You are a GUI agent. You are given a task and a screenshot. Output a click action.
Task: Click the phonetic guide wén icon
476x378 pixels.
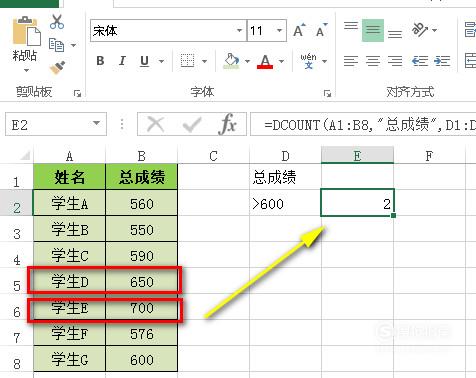tap(308, 61)
